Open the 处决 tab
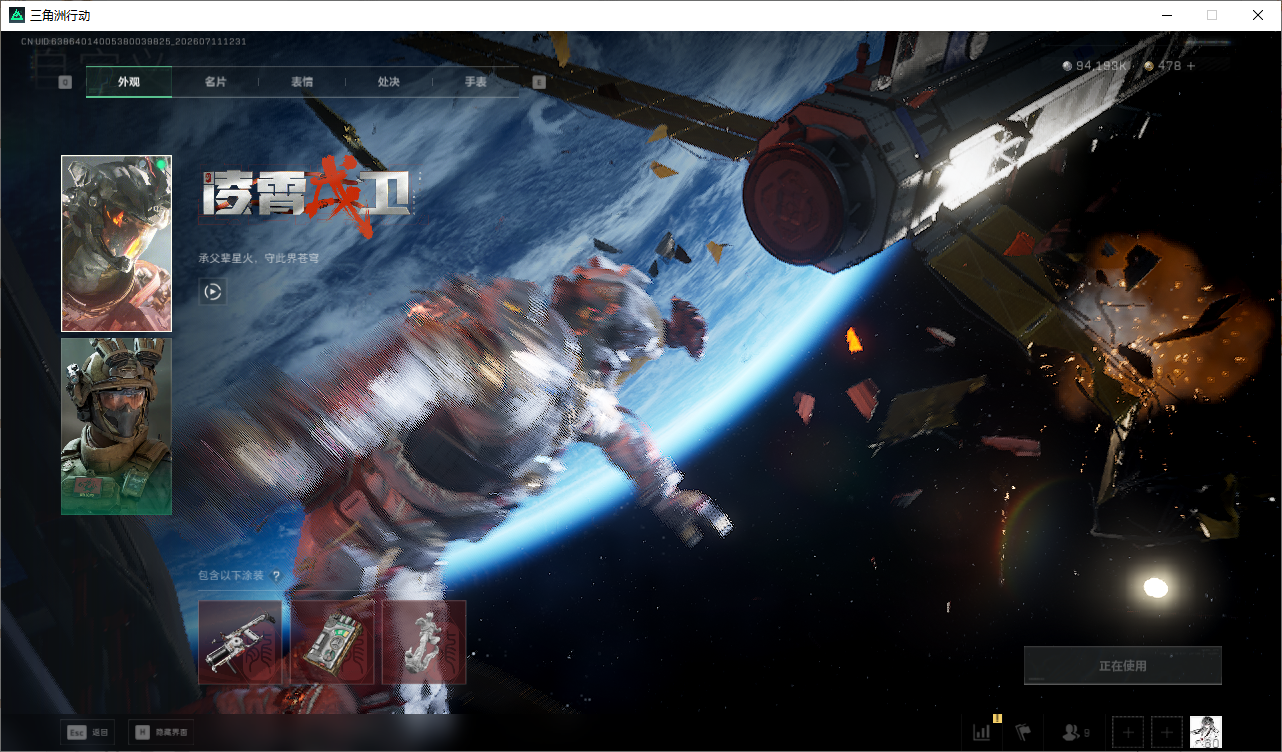 [389, 82]
